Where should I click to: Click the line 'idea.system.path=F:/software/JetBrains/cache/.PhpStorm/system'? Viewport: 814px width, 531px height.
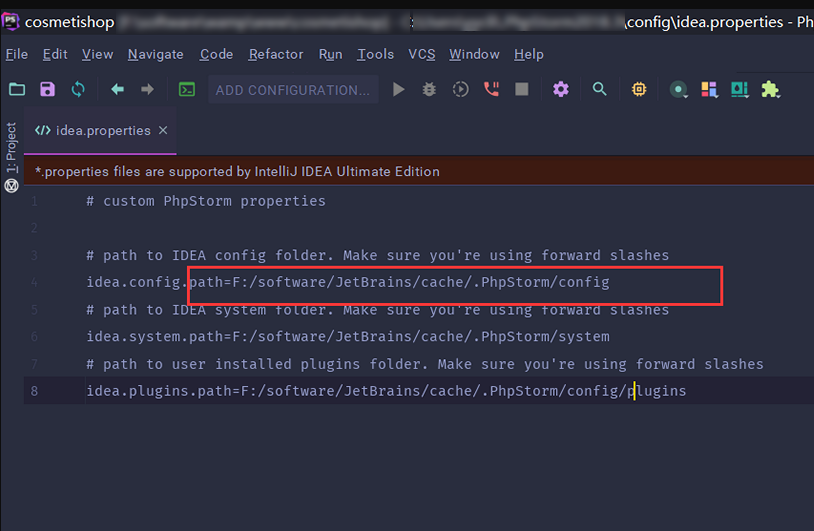point(348,336)
